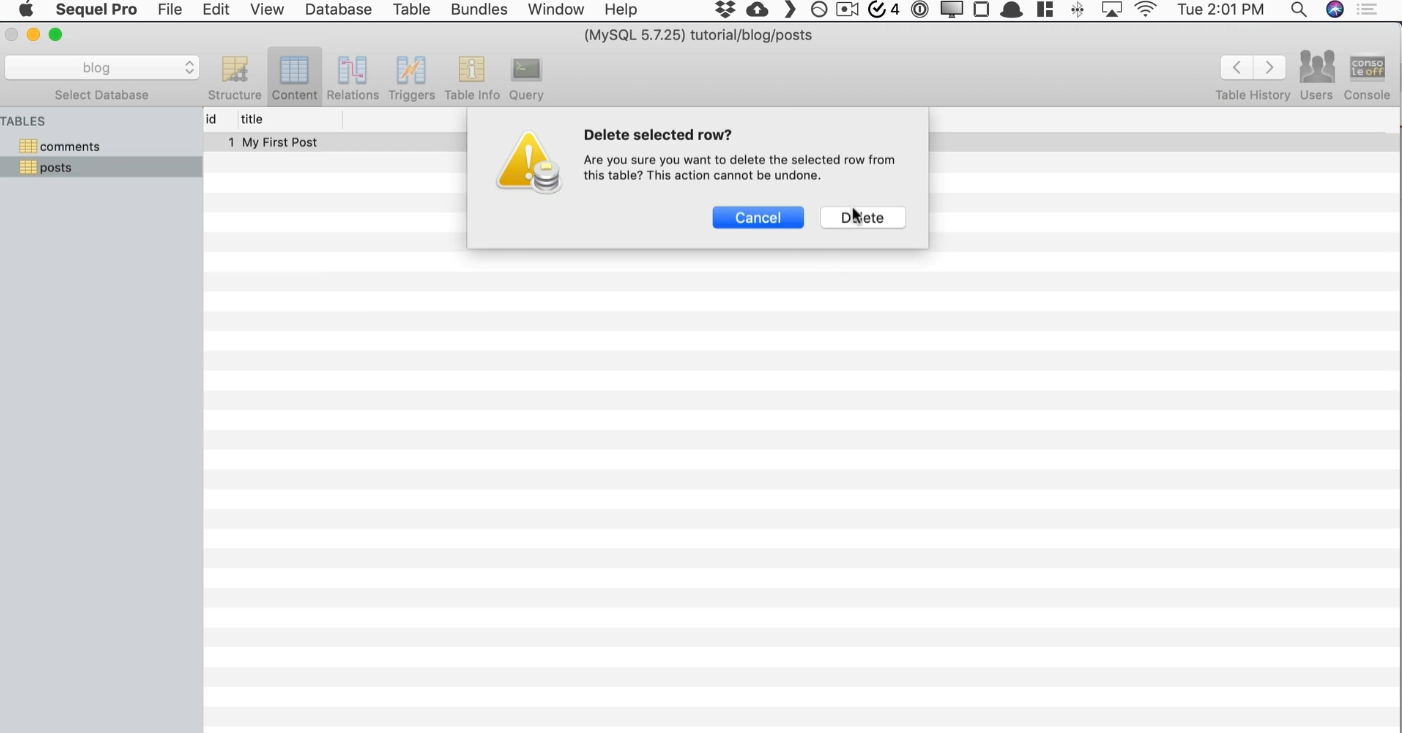Open Spotlight search
Viewport: 1402px width, 733px height.
1299,10
